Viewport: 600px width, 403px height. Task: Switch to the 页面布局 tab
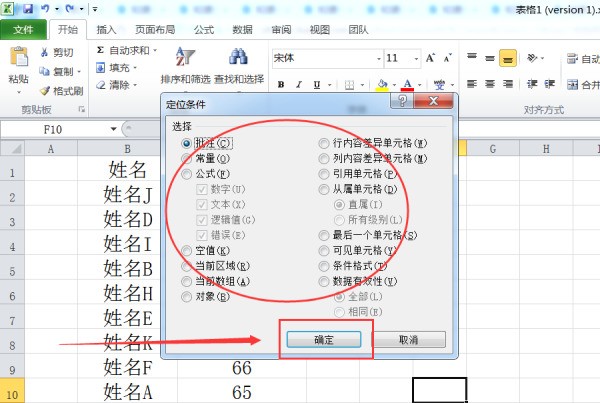tap(155, 30)
